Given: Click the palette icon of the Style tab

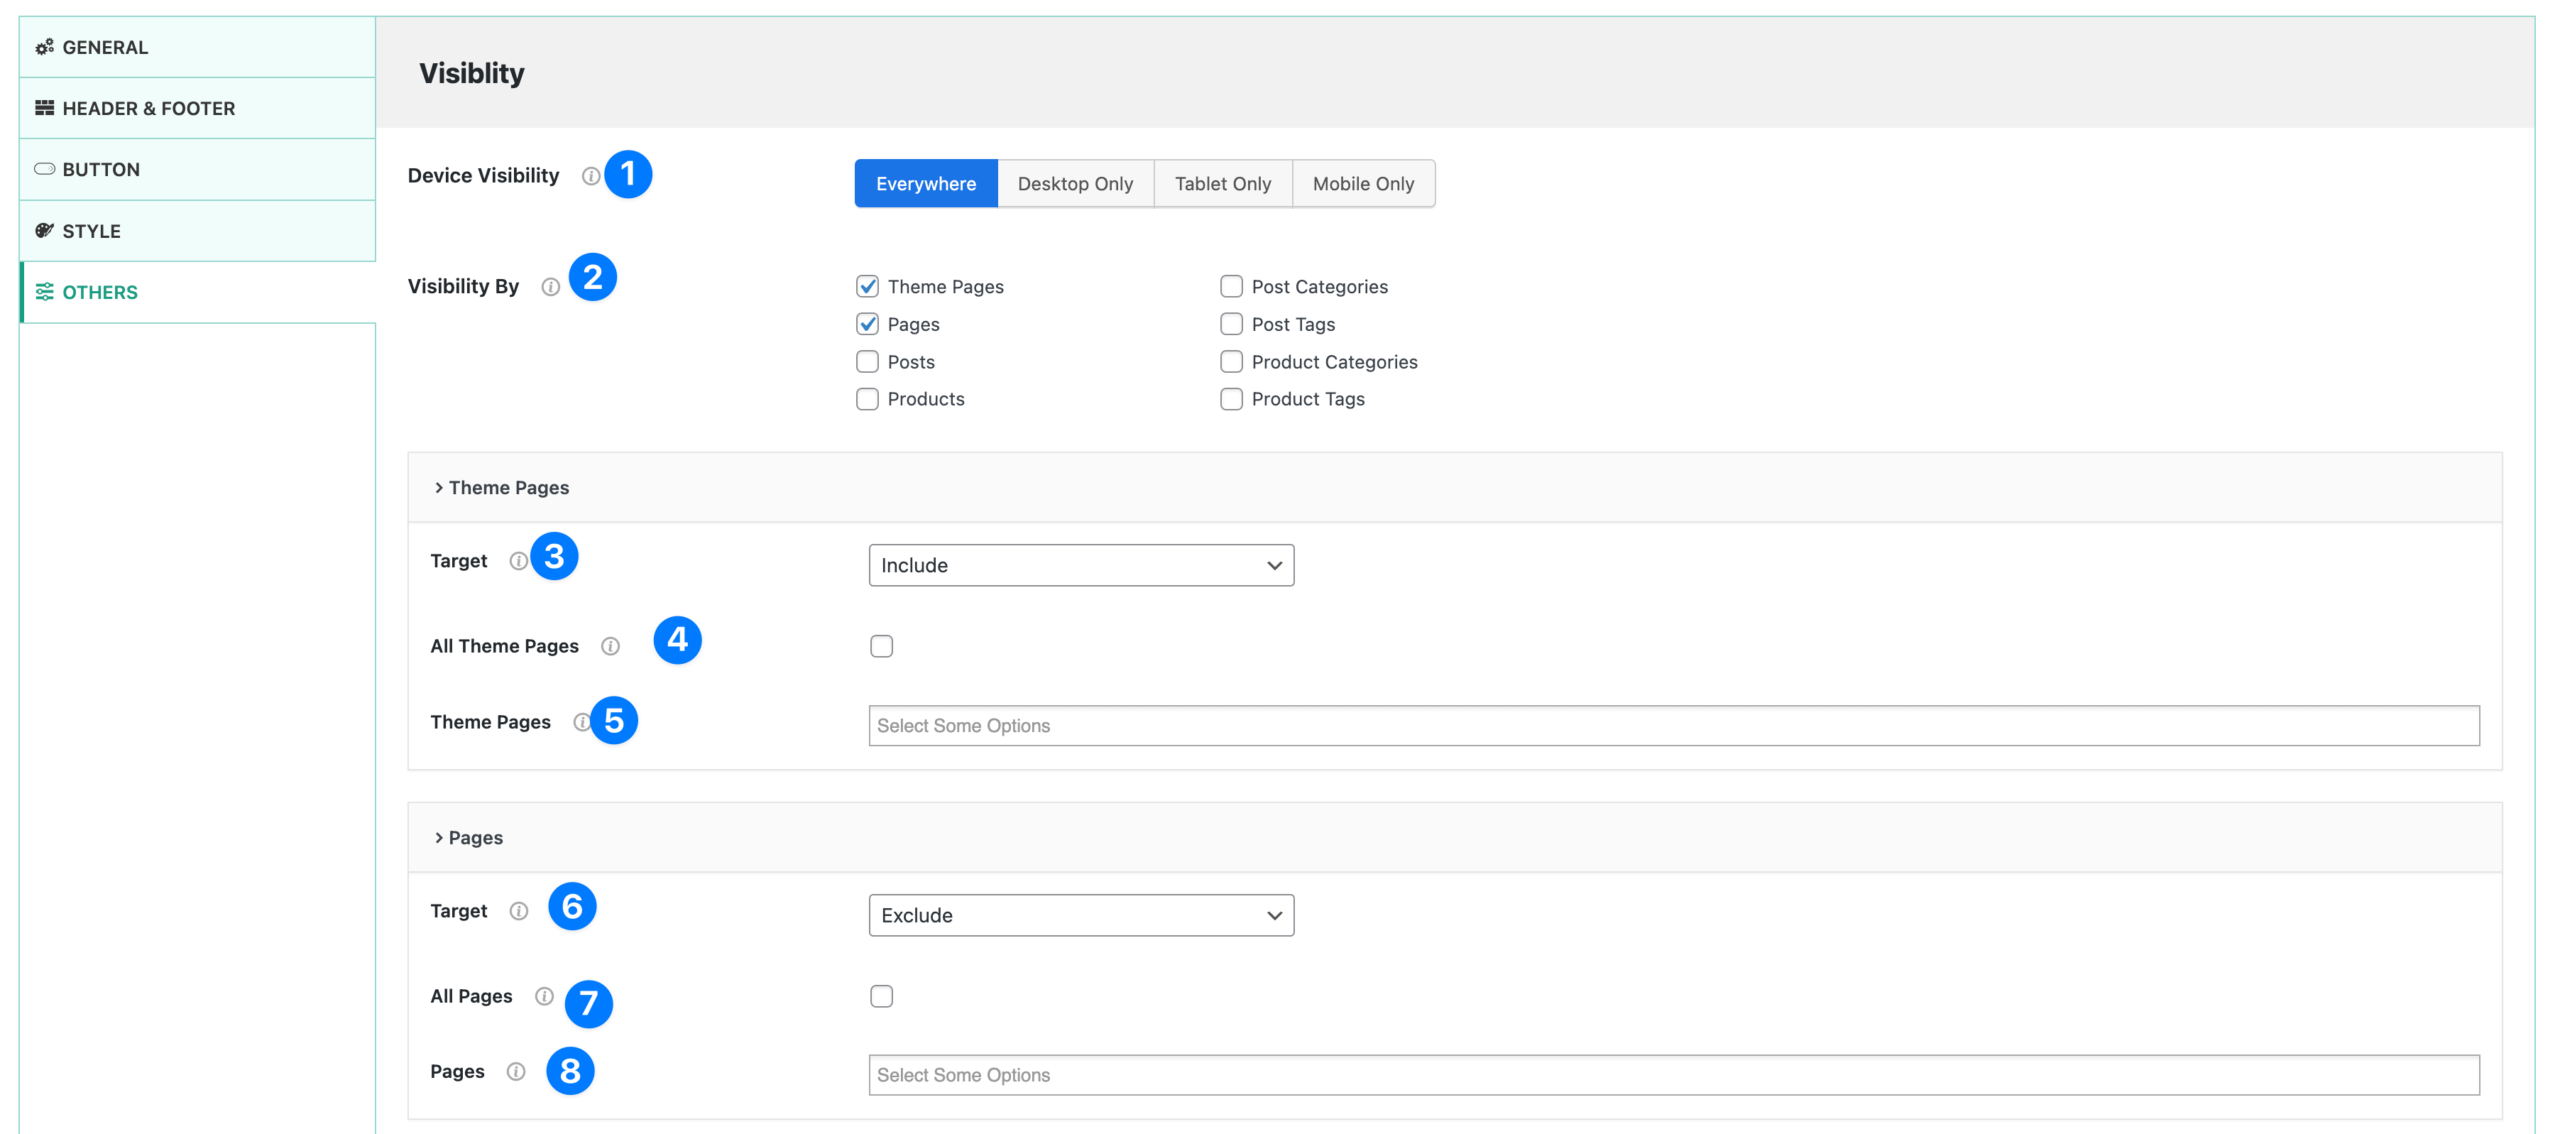Looking at the screenshot, I should coord(44,231).
